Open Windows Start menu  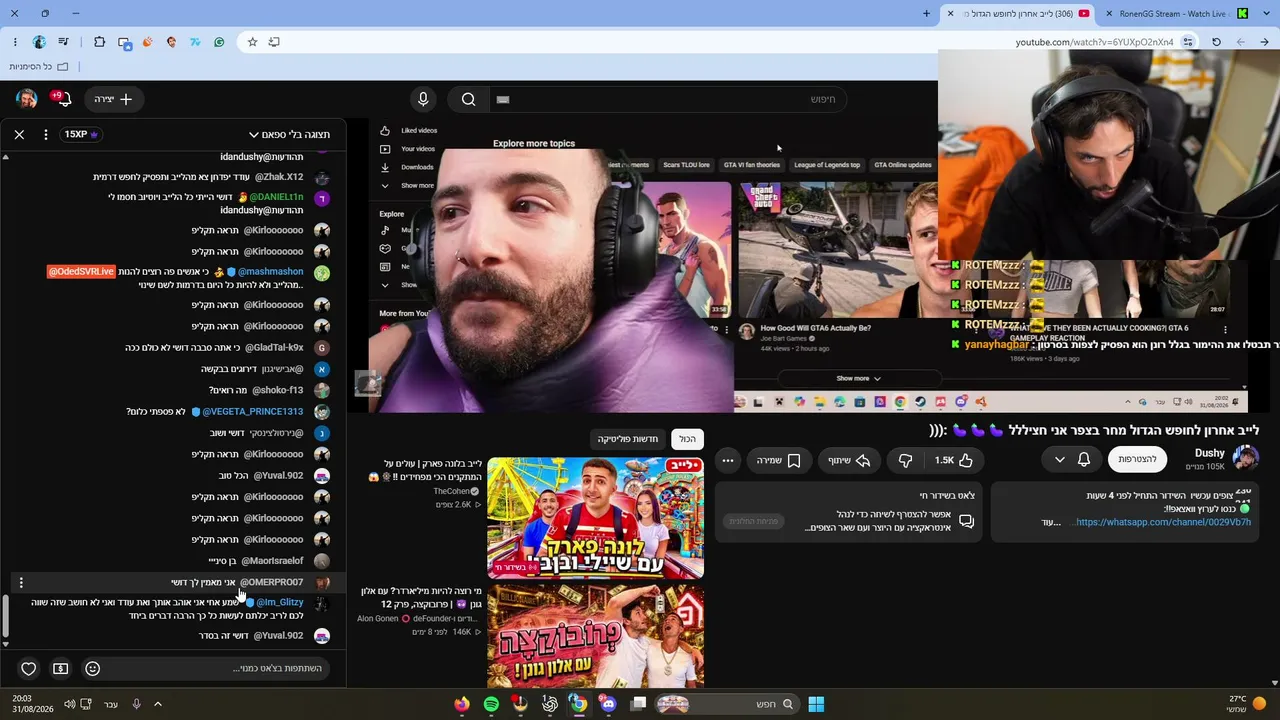(816, 704)
